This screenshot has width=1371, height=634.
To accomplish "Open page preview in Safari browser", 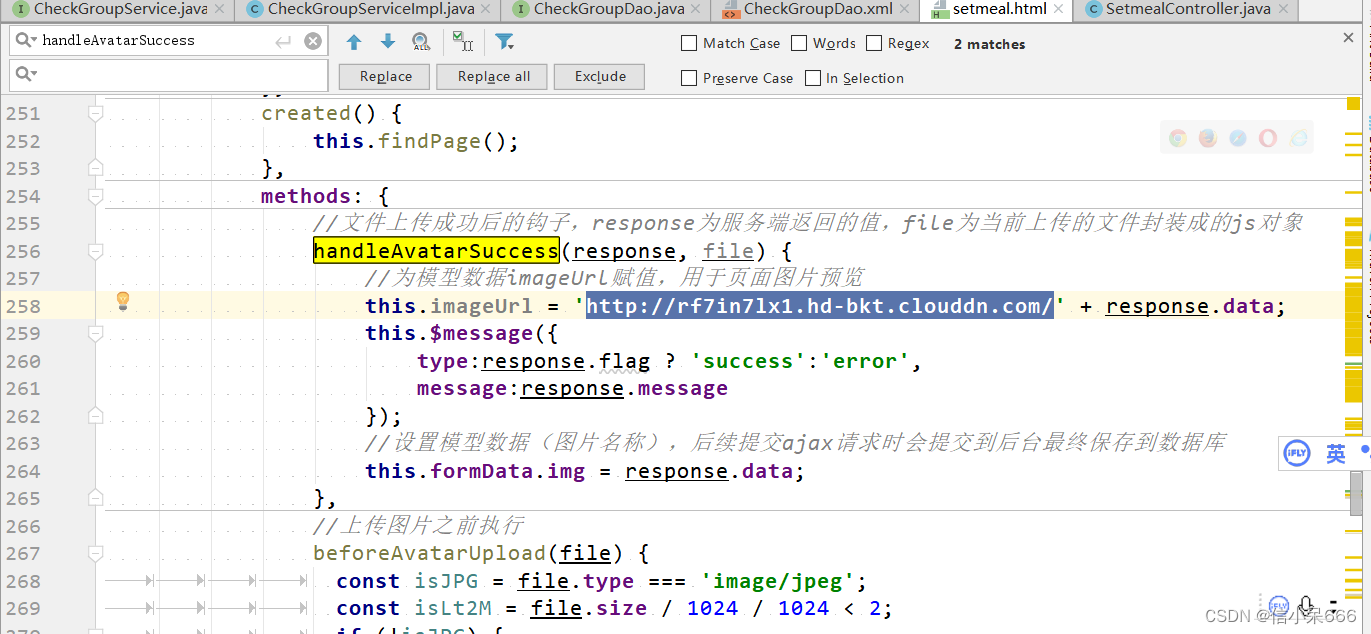I will pyautogui.click(x=1238, y=139).
